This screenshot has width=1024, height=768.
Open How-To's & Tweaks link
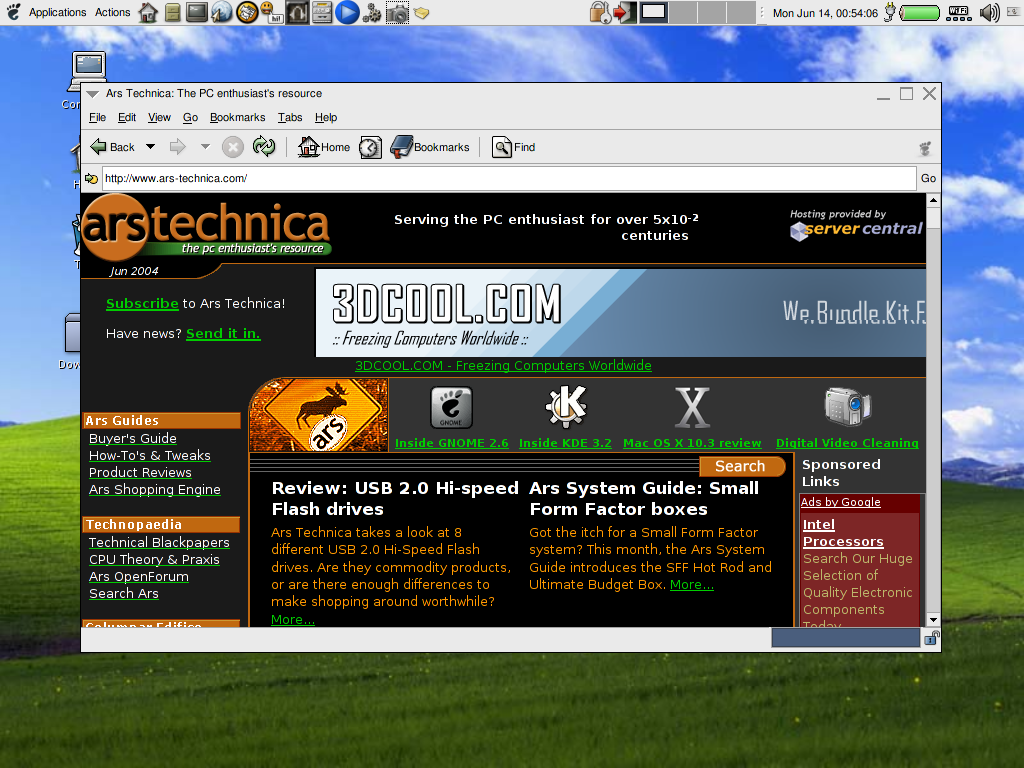[150, 455]
